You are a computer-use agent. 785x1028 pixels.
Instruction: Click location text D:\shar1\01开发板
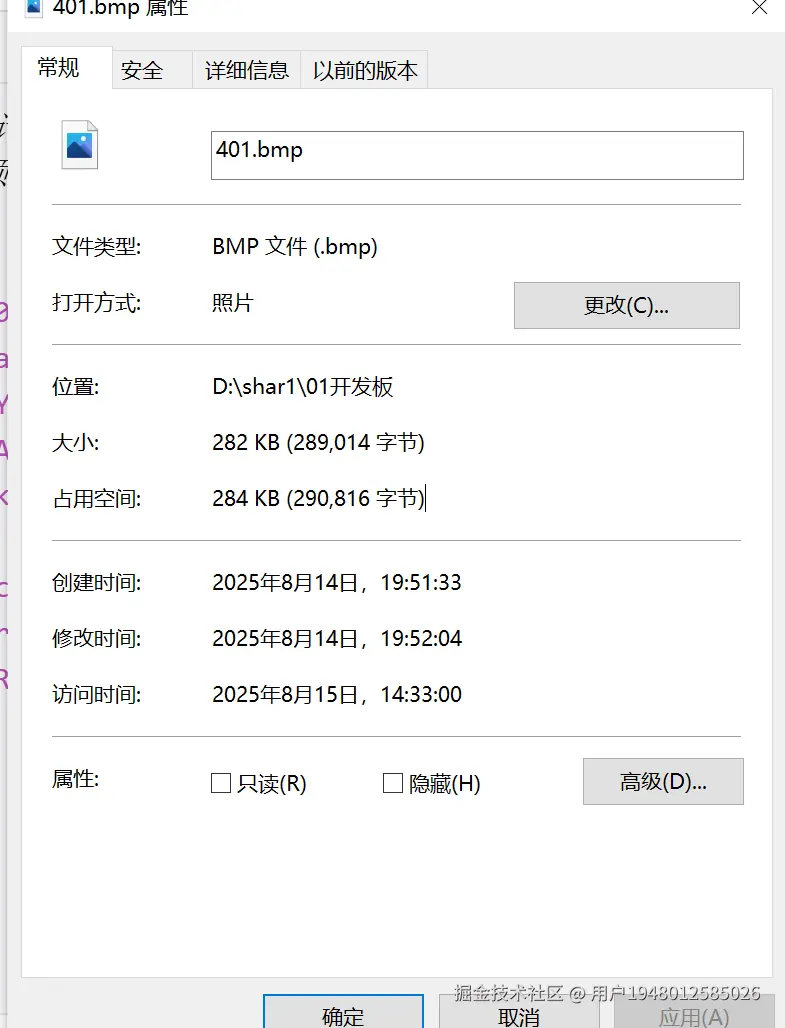302,386
